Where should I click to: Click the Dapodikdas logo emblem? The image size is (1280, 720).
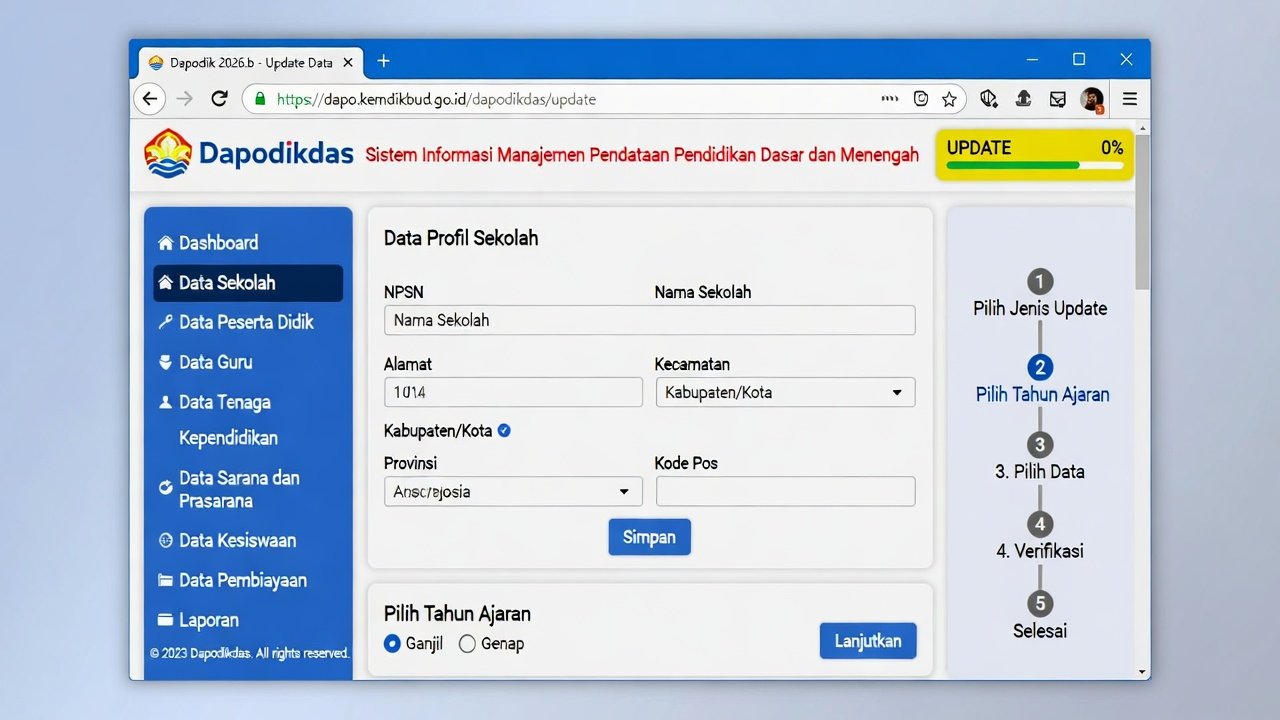(x=168, y=153)
